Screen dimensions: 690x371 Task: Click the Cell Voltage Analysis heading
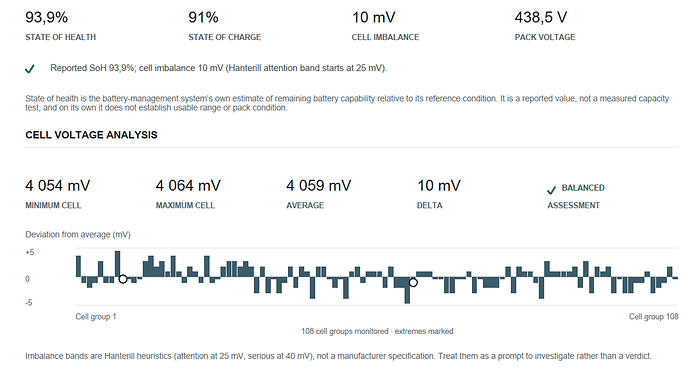point(91,135)
